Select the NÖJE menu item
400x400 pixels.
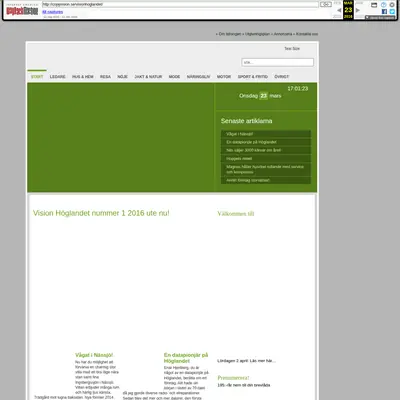pyautogui.click(x=122, y=77)
